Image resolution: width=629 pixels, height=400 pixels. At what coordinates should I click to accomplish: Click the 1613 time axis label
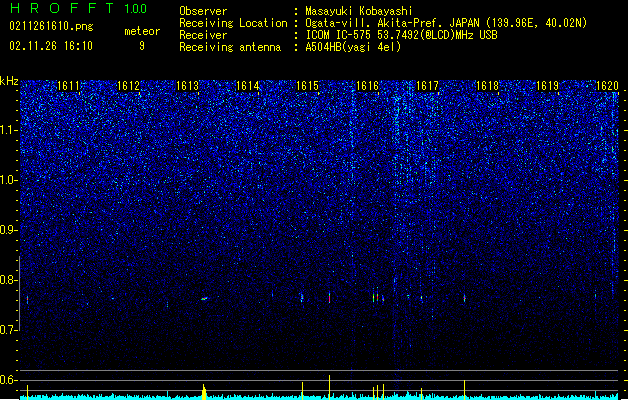point(188,85)
